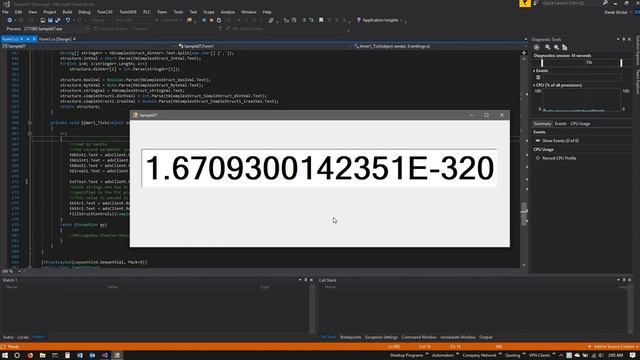Open the Action Center notifications icon
Image resolution: width=640 pixels, height=360 pixels.
632,356
